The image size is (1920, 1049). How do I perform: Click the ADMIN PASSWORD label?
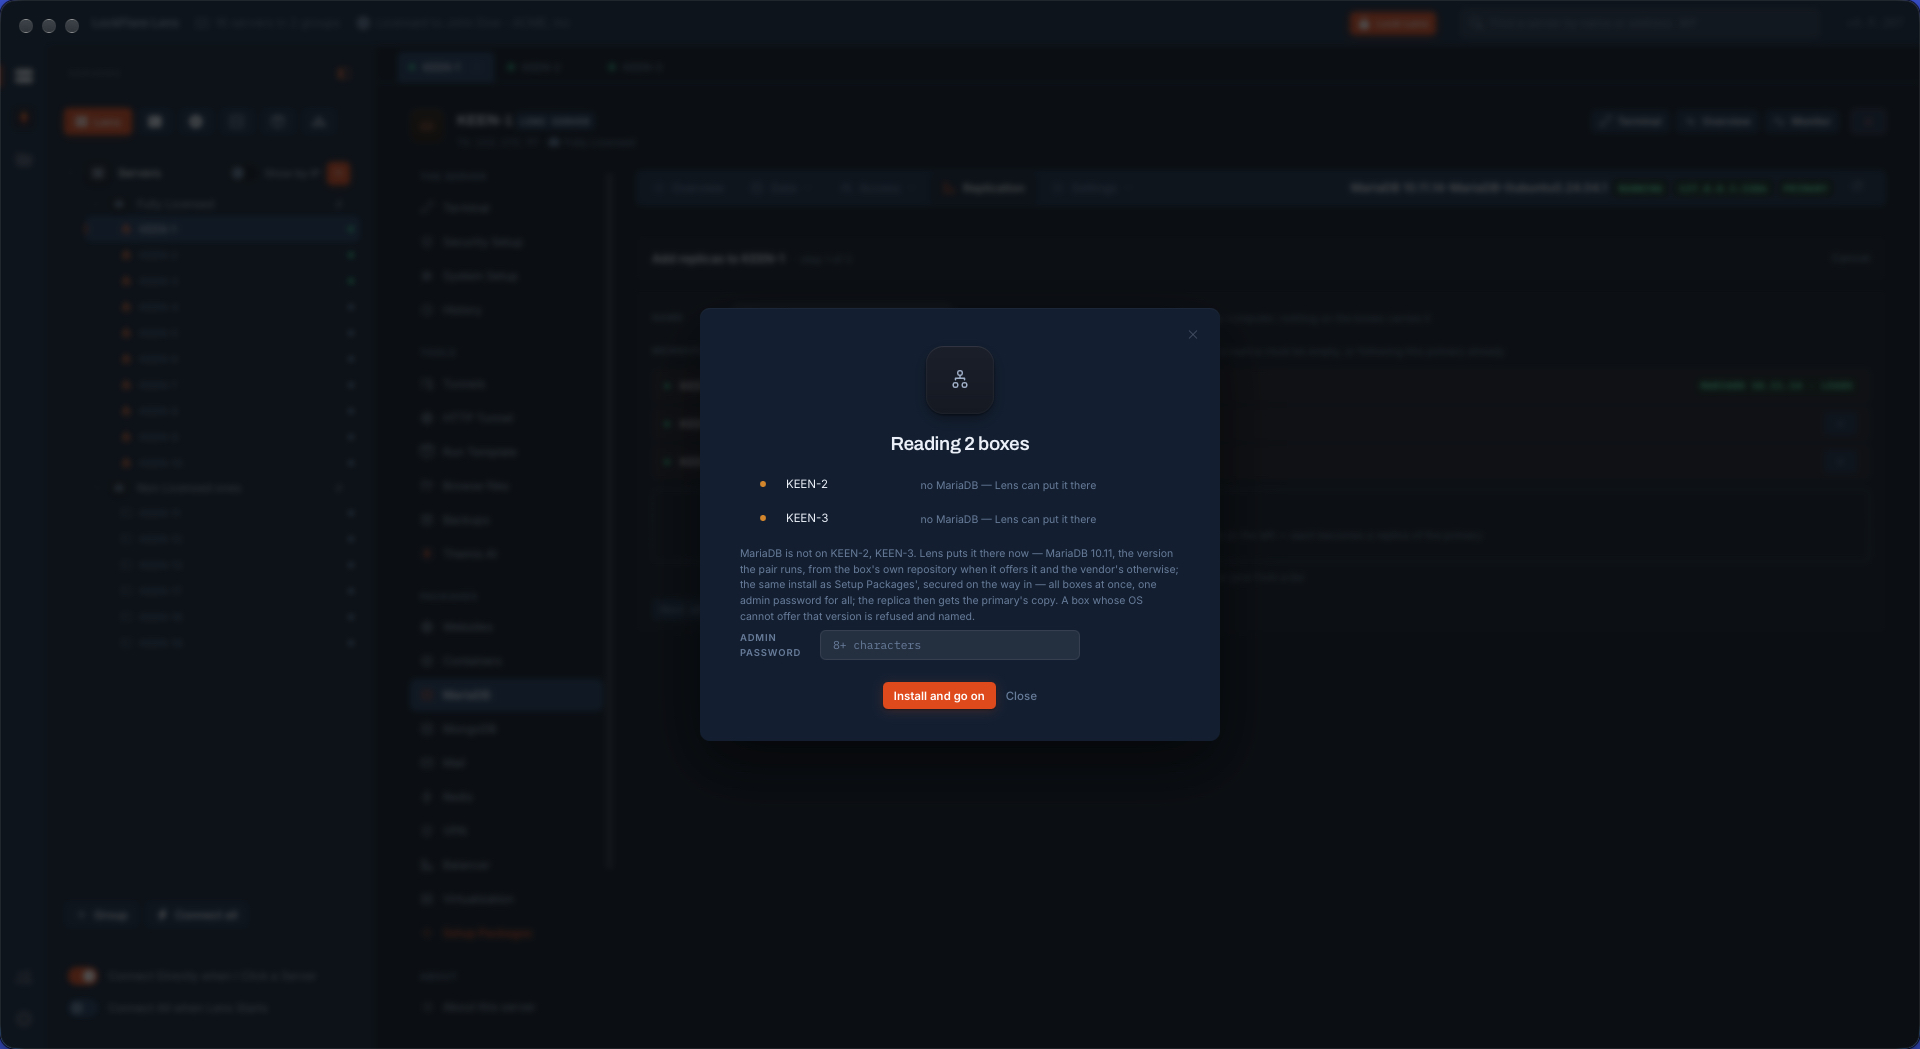[770, 645]
